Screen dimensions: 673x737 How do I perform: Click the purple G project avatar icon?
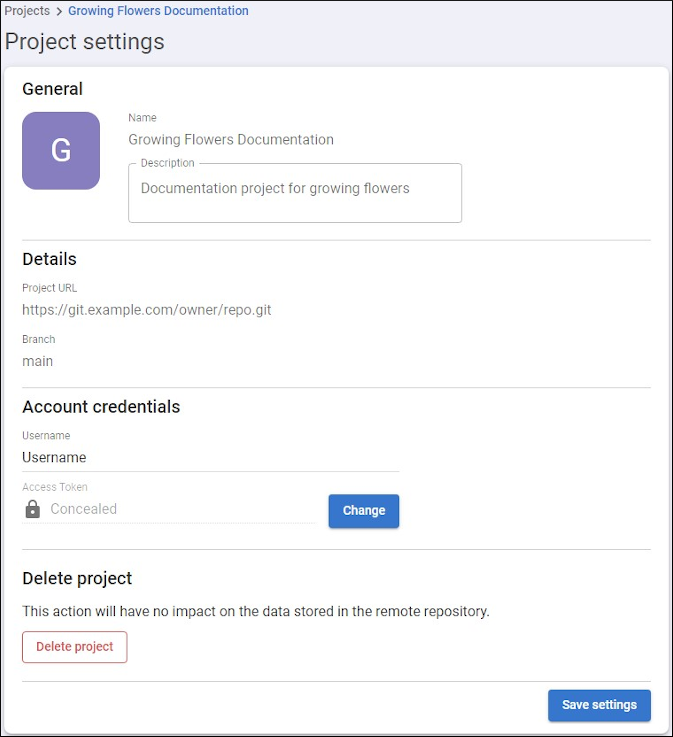coord(61,151)
